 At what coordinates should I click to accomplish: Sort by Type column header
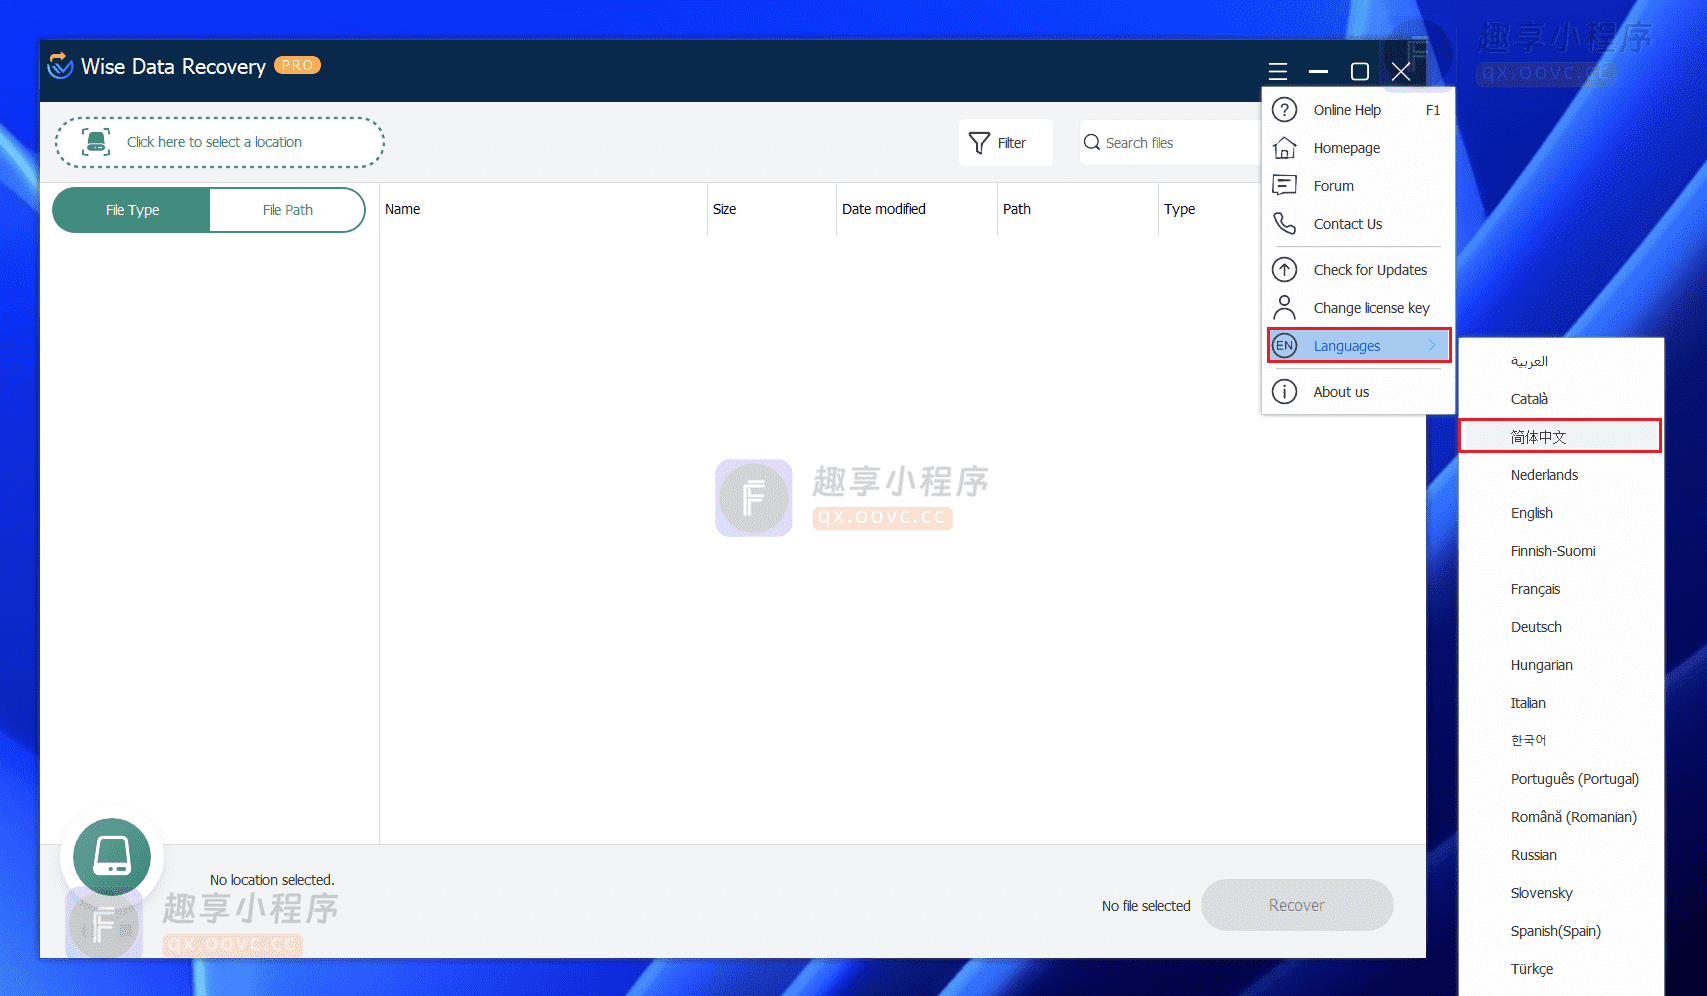pyautogui.click(x=1210, y=209)
